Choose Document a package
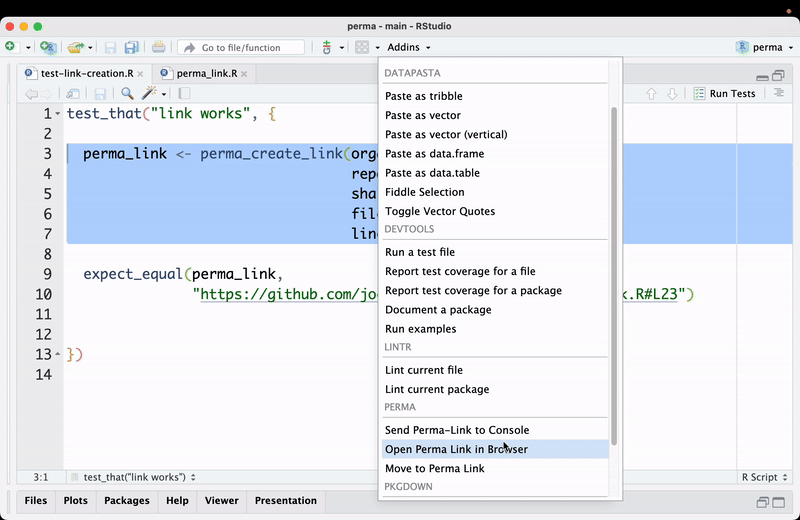This screenshot has width=800, height=520. click(438, 310)
